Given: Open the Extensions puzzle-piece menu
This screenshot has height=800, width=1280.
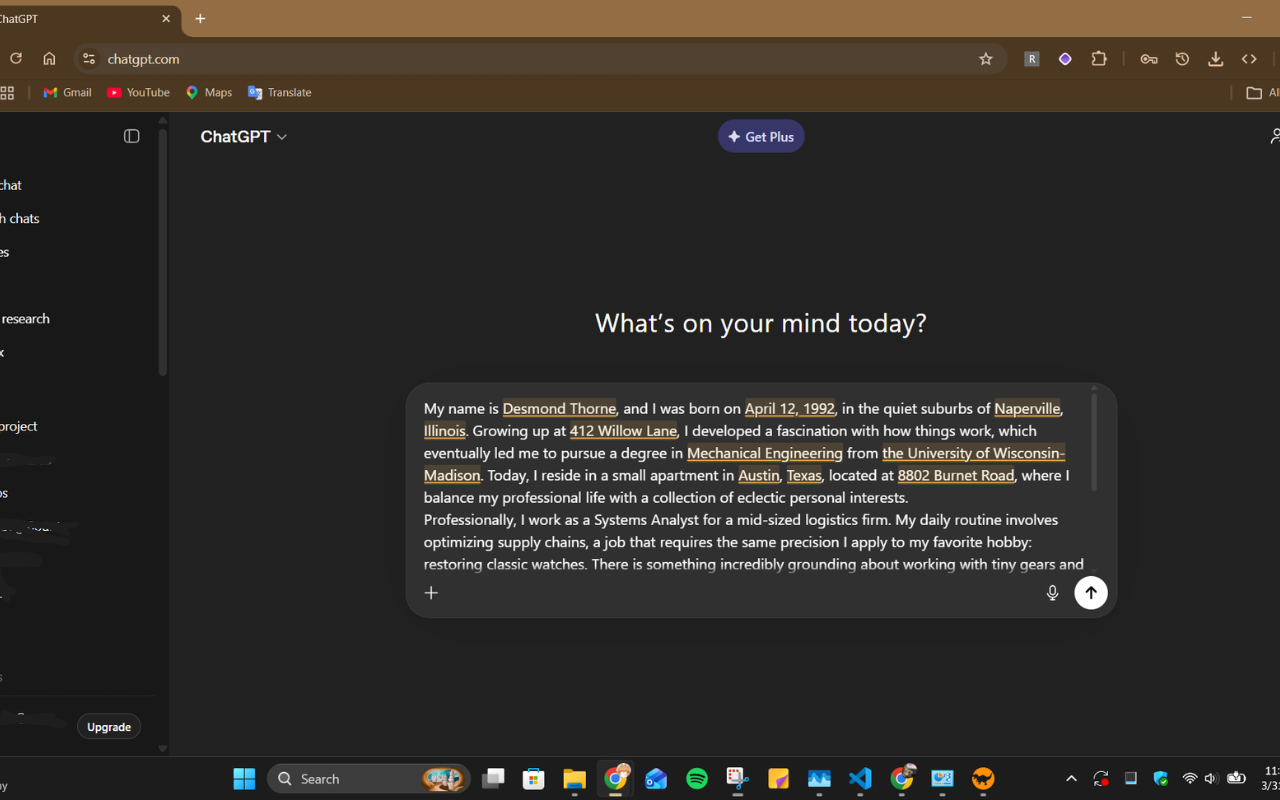Looking at the screenshot, I should click(x=1099, y=59).
